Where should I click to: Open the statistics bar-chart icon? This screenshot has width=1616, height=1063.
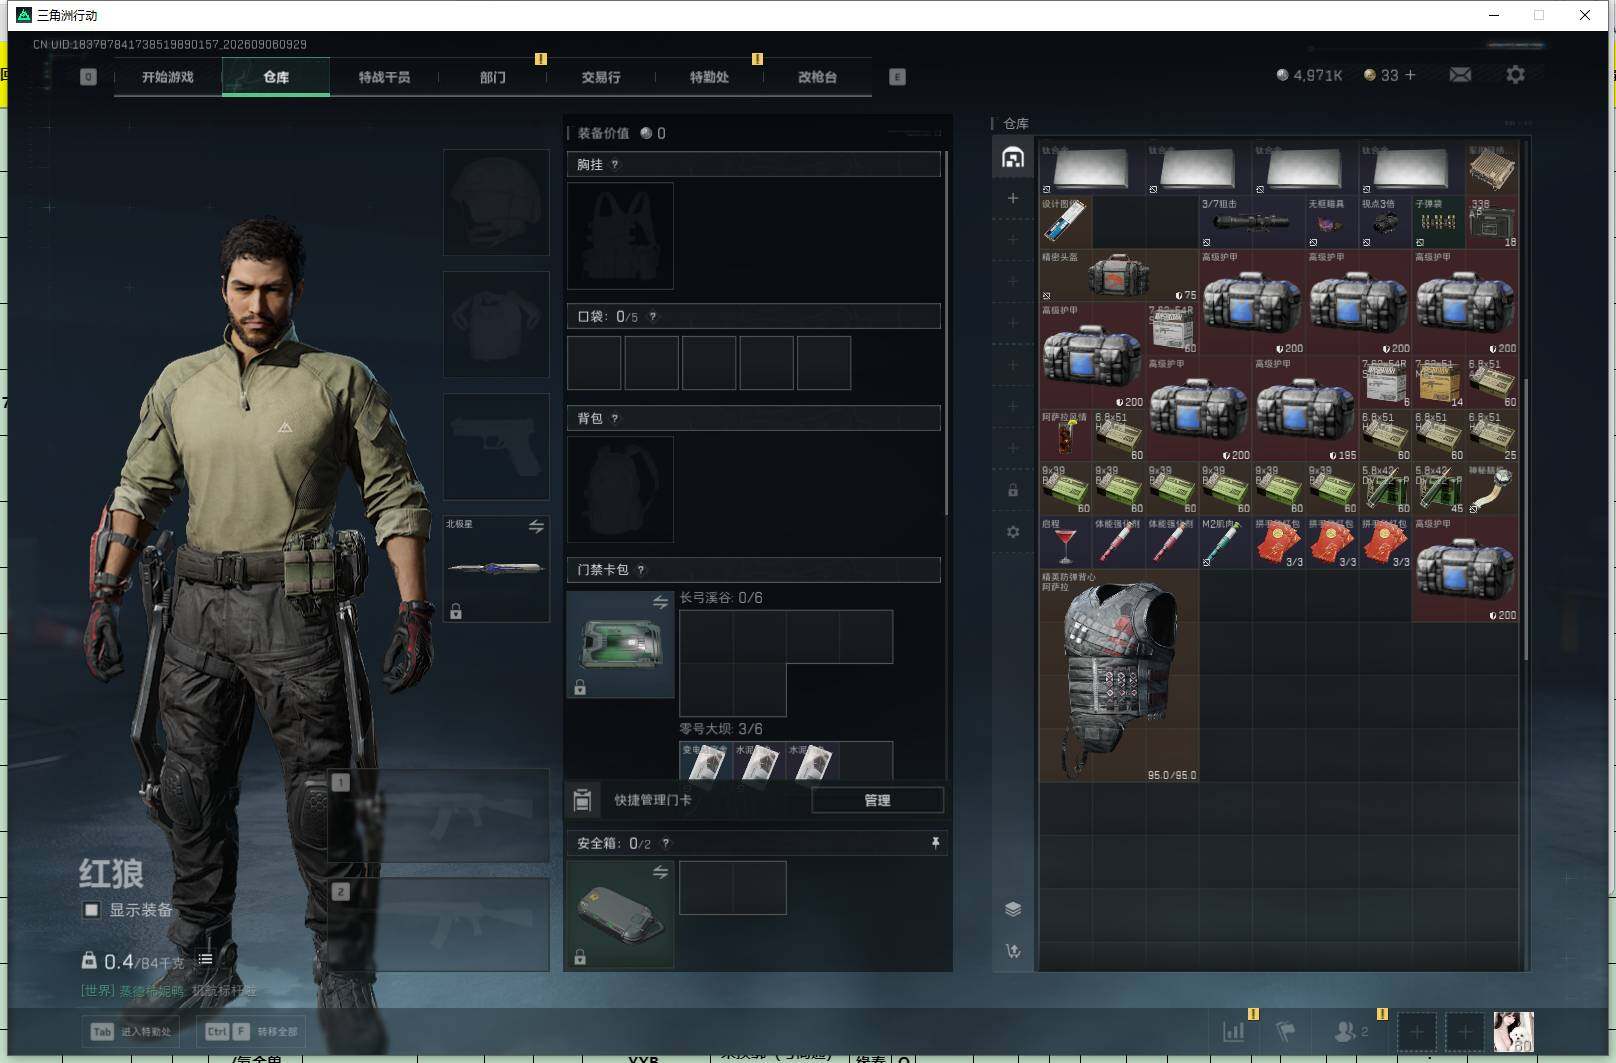click(1234, 1031)
